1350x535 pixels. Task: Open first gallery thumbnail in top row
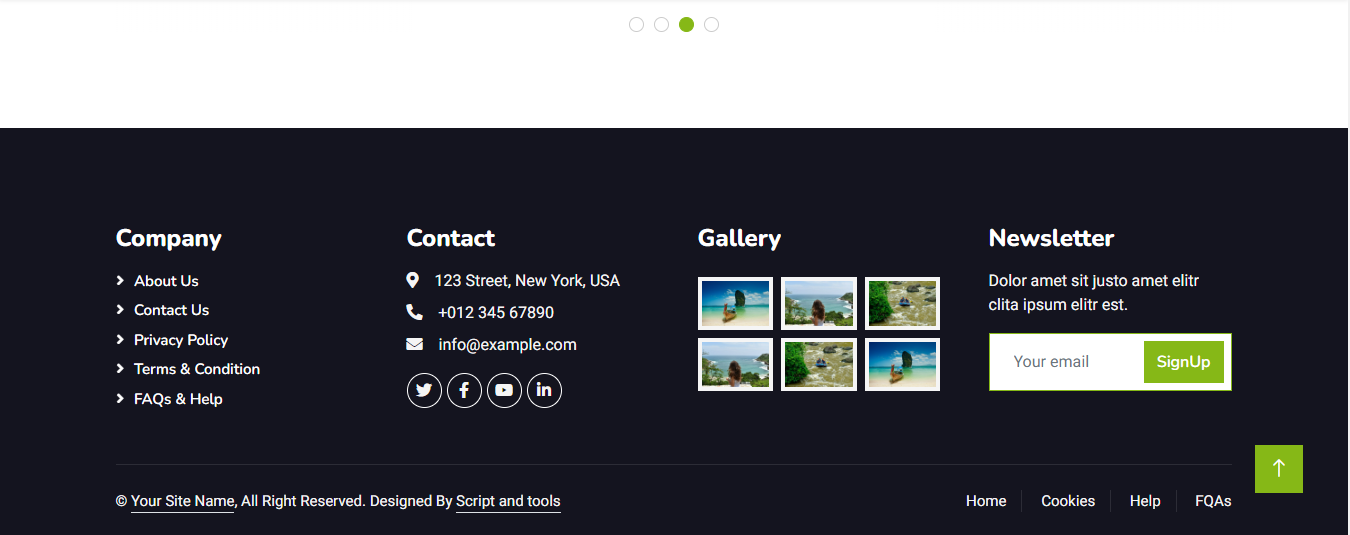click(735, 303)
